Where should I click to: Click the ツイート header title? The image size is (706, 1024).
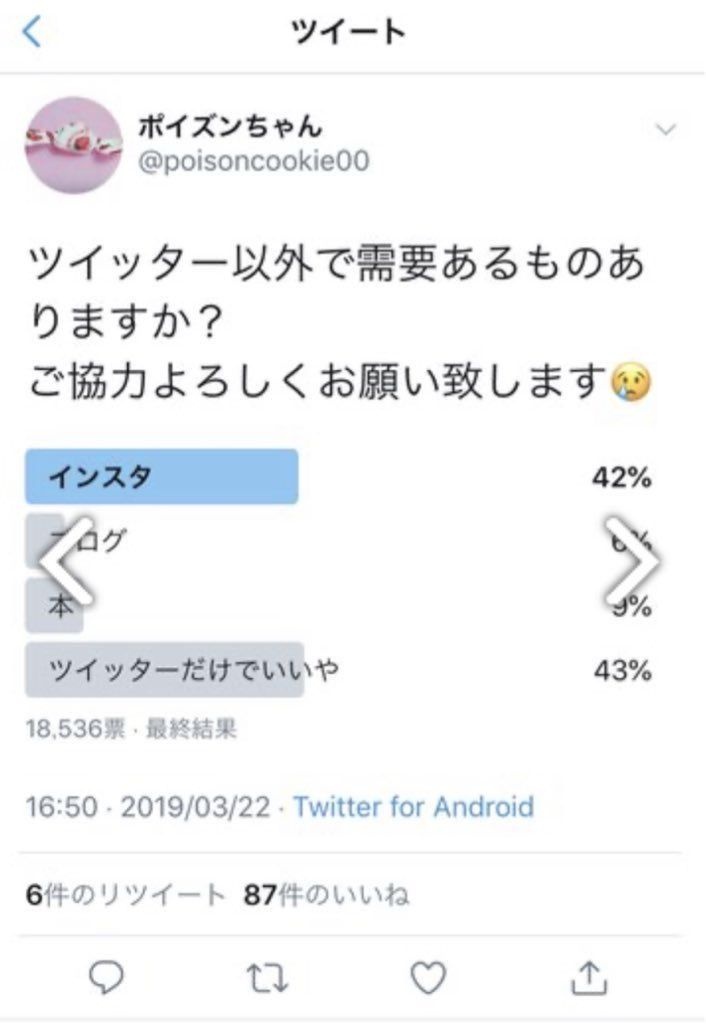point(349,33)
